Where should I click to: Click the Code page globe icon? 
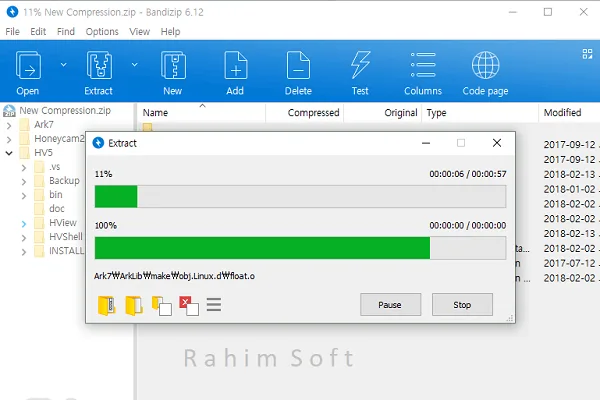pos(485,65)
